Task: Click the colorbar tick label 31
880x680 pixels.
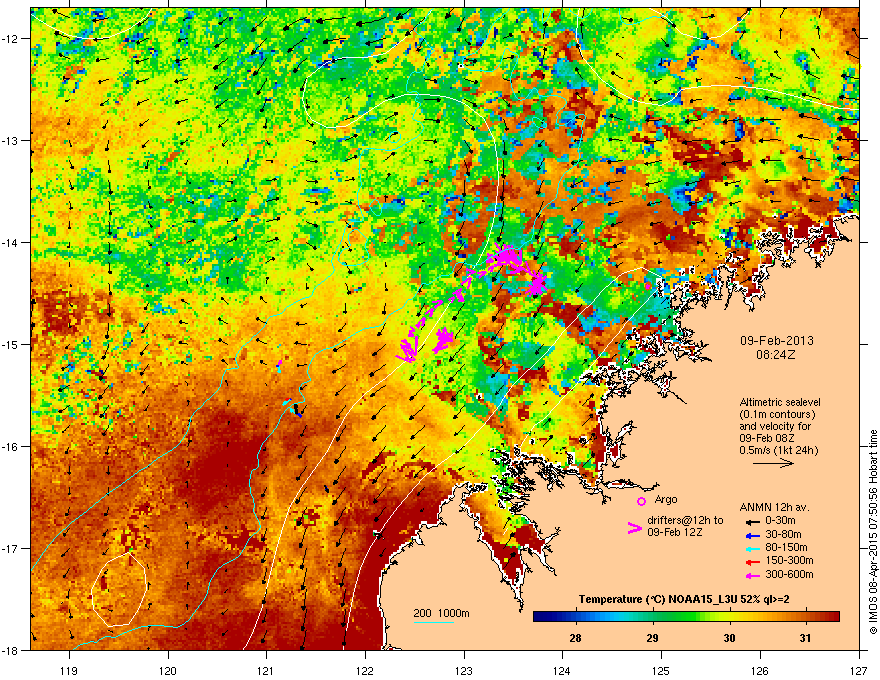Action: (x=805, y=638)
